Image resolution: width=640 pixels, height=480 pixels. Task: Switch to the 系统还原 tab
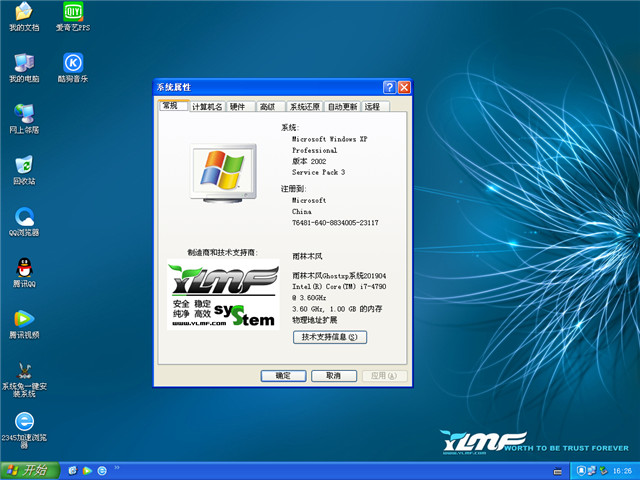pos(304,107)
